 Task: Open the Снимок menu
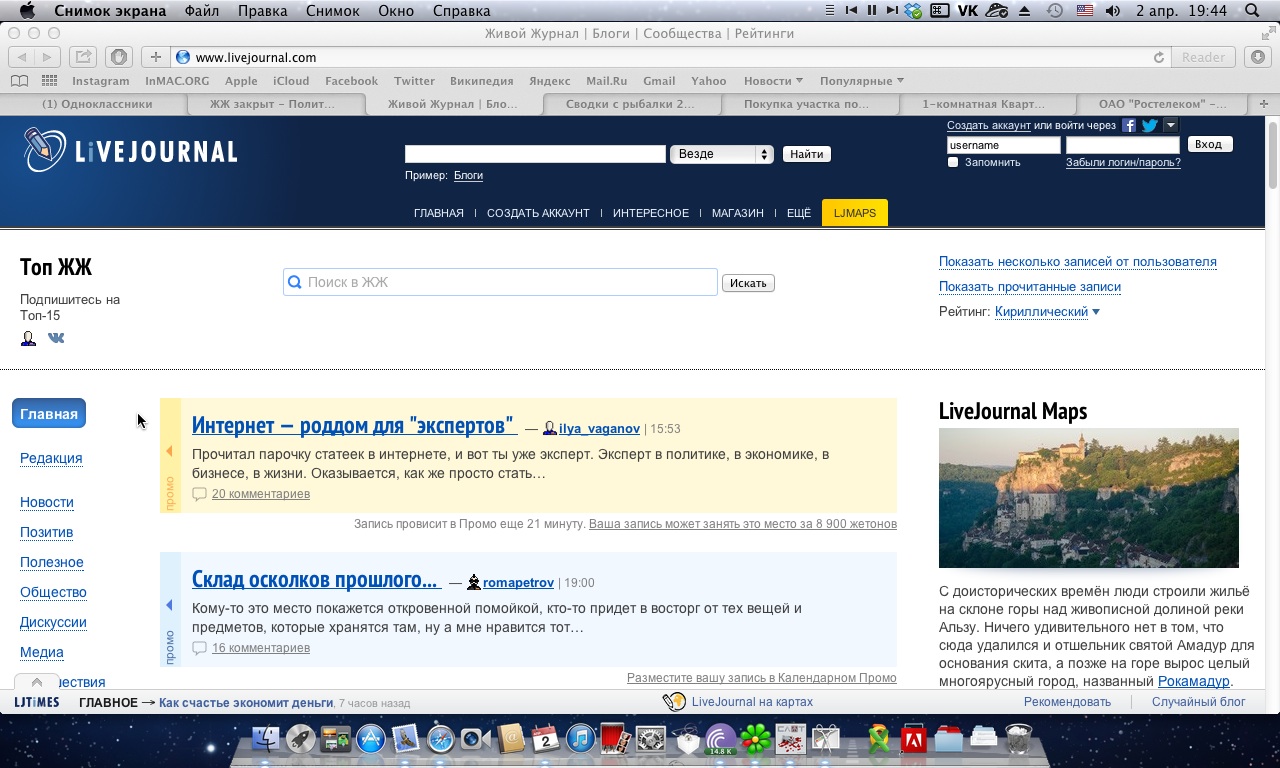(x=333, y=11)
